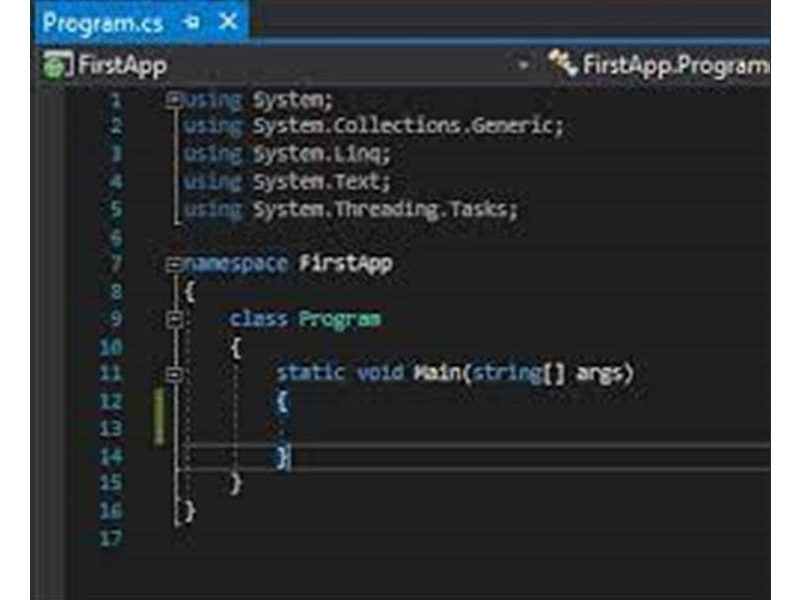This screenshot has width=800, height=600.
Task: Click the 'namespace' keyword on line 7
Action: (x=235, y=264)
